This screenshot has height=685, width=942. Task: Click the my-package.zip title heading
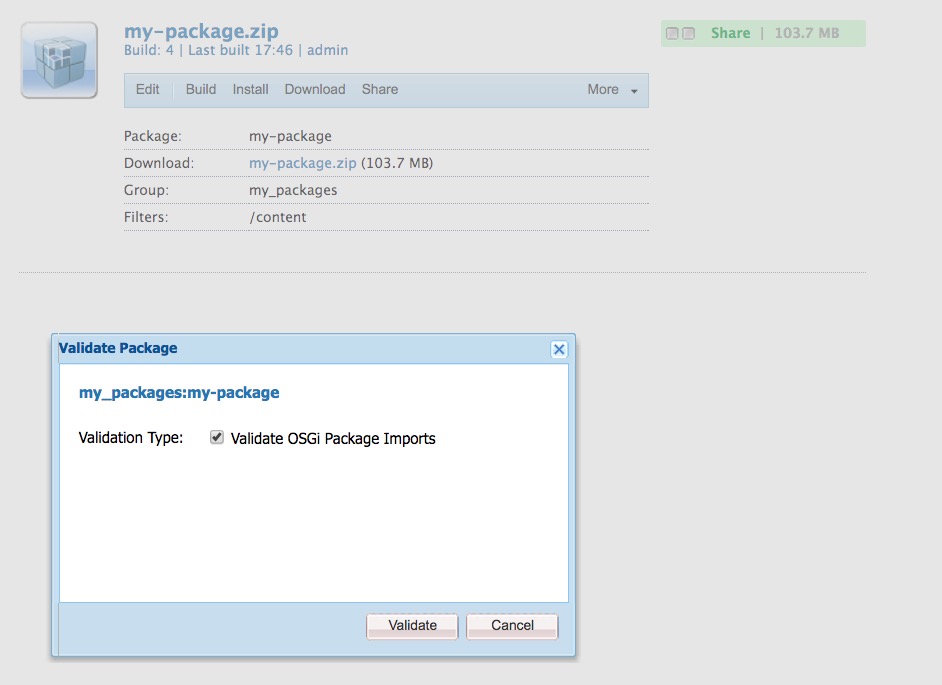(x=201, y=32)
